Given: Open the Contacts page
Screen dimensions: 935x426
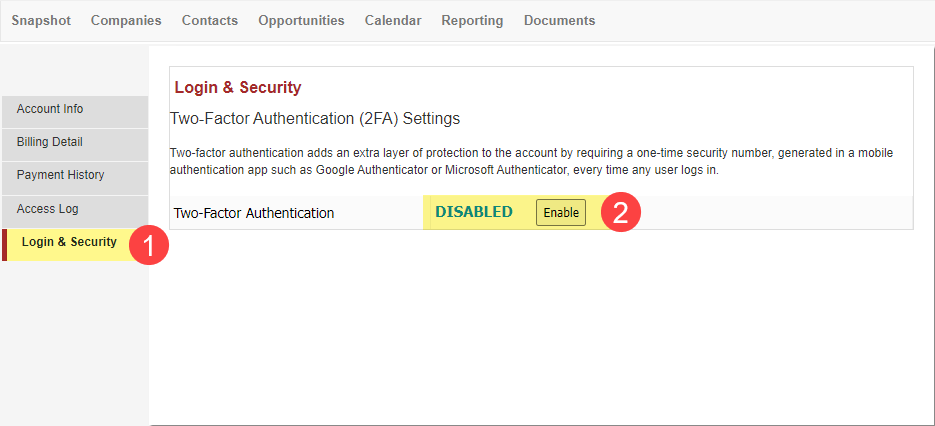Looking at the screenshot, I should point(210,20).
